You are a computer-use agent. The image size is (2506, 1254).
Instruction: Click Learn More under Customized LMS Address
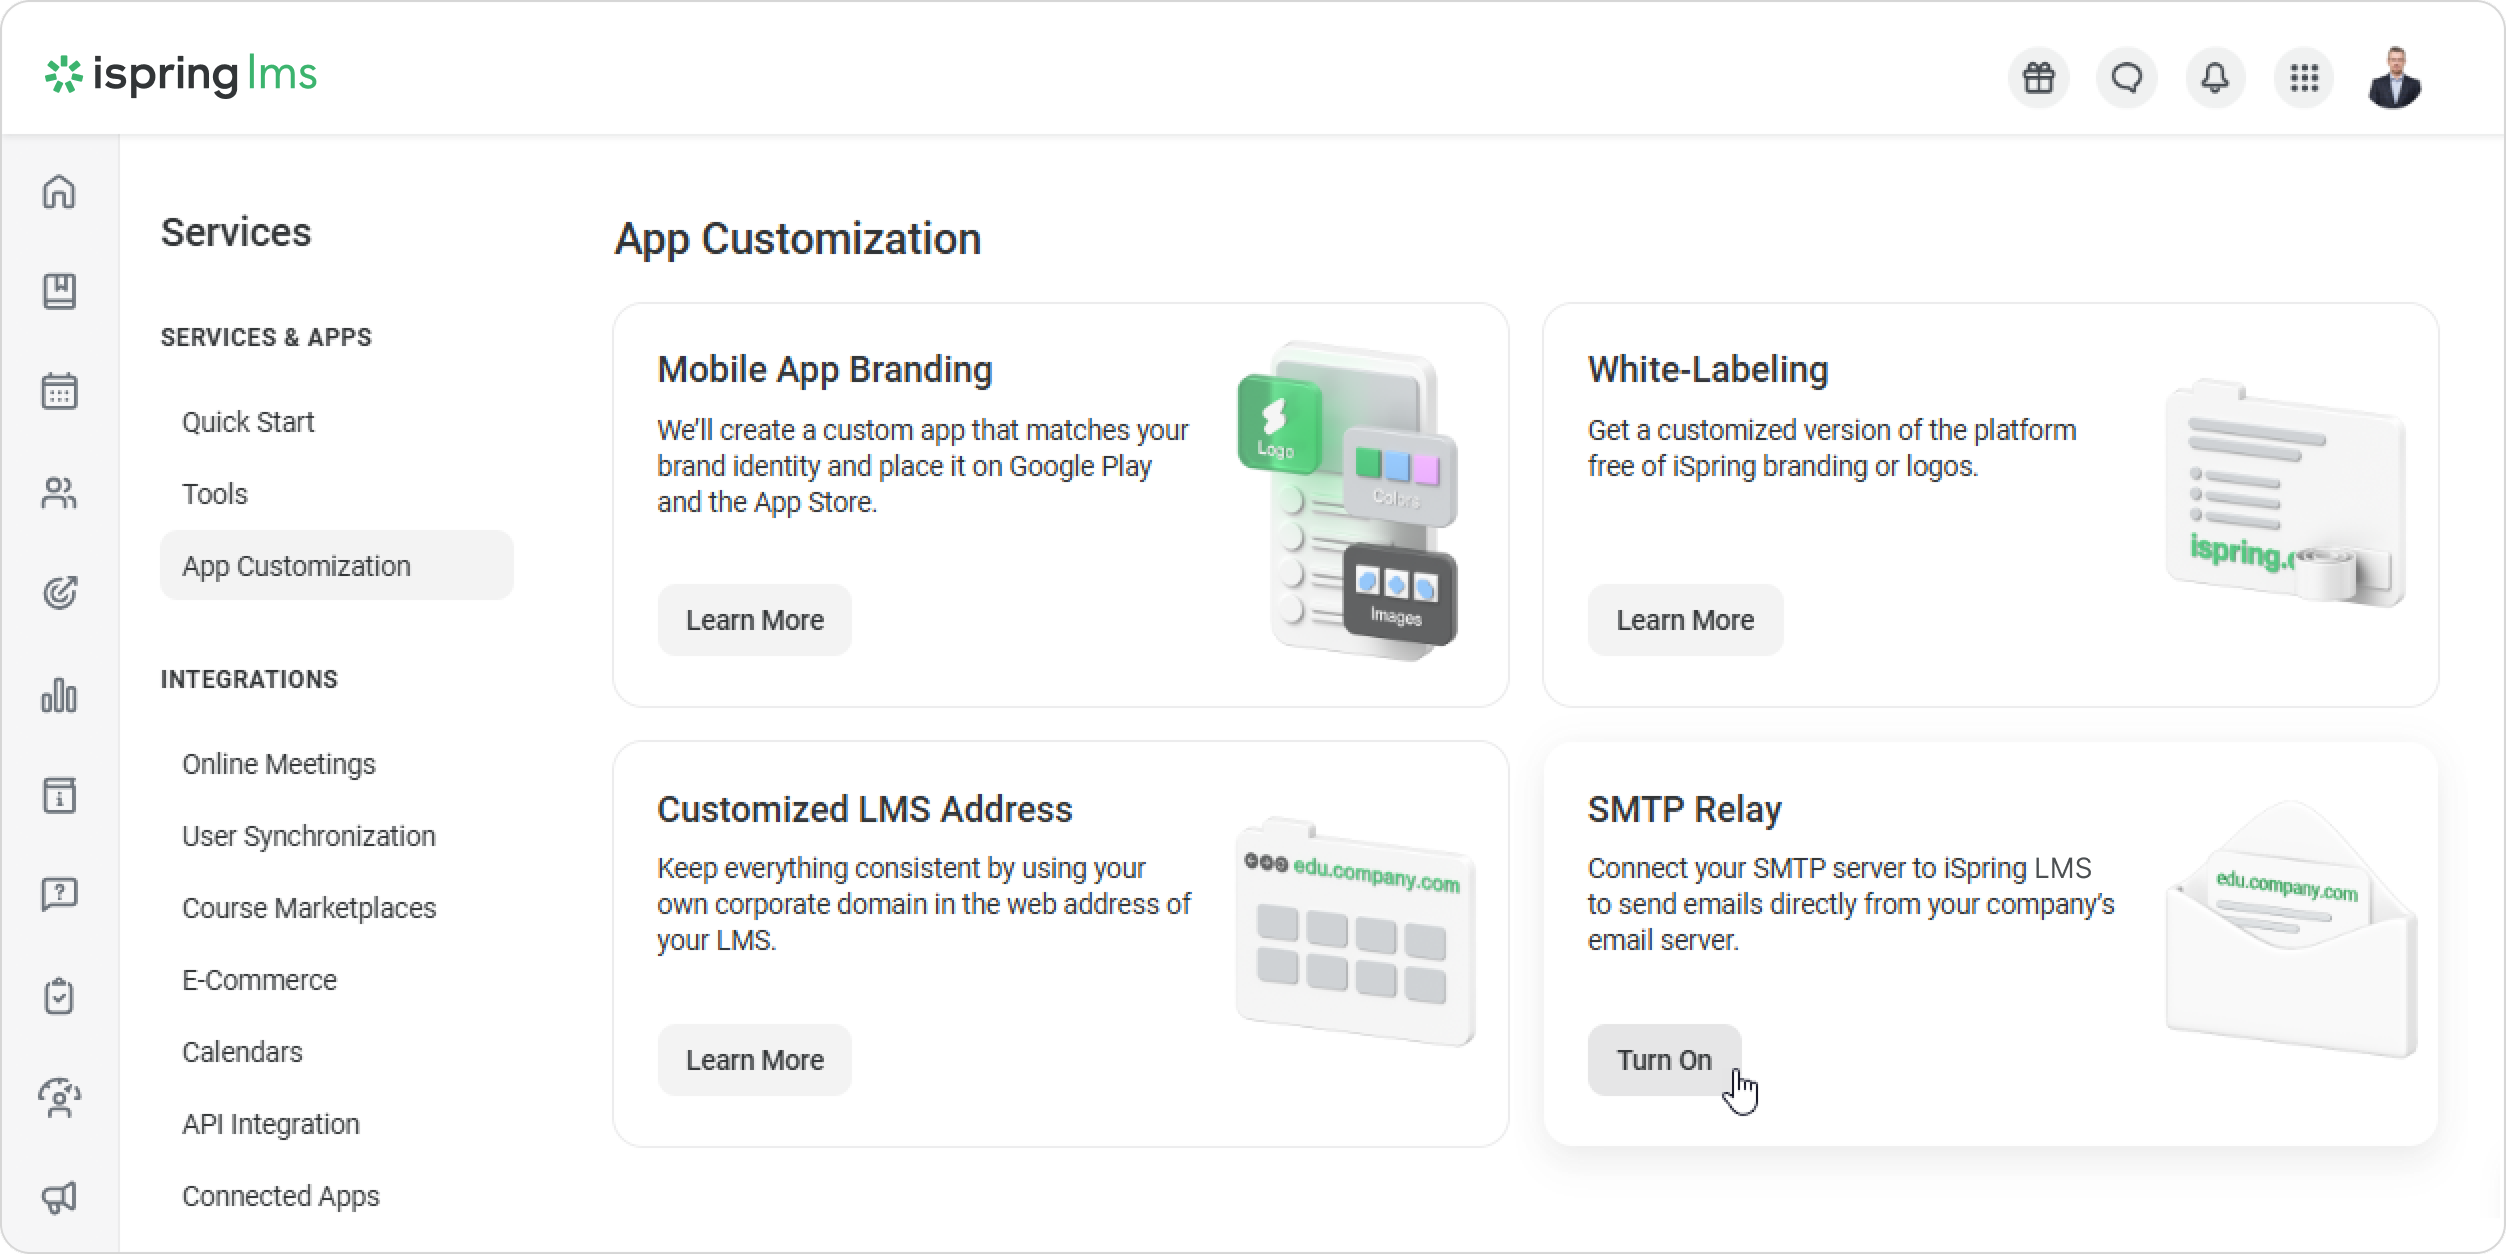coord(754,1060)
